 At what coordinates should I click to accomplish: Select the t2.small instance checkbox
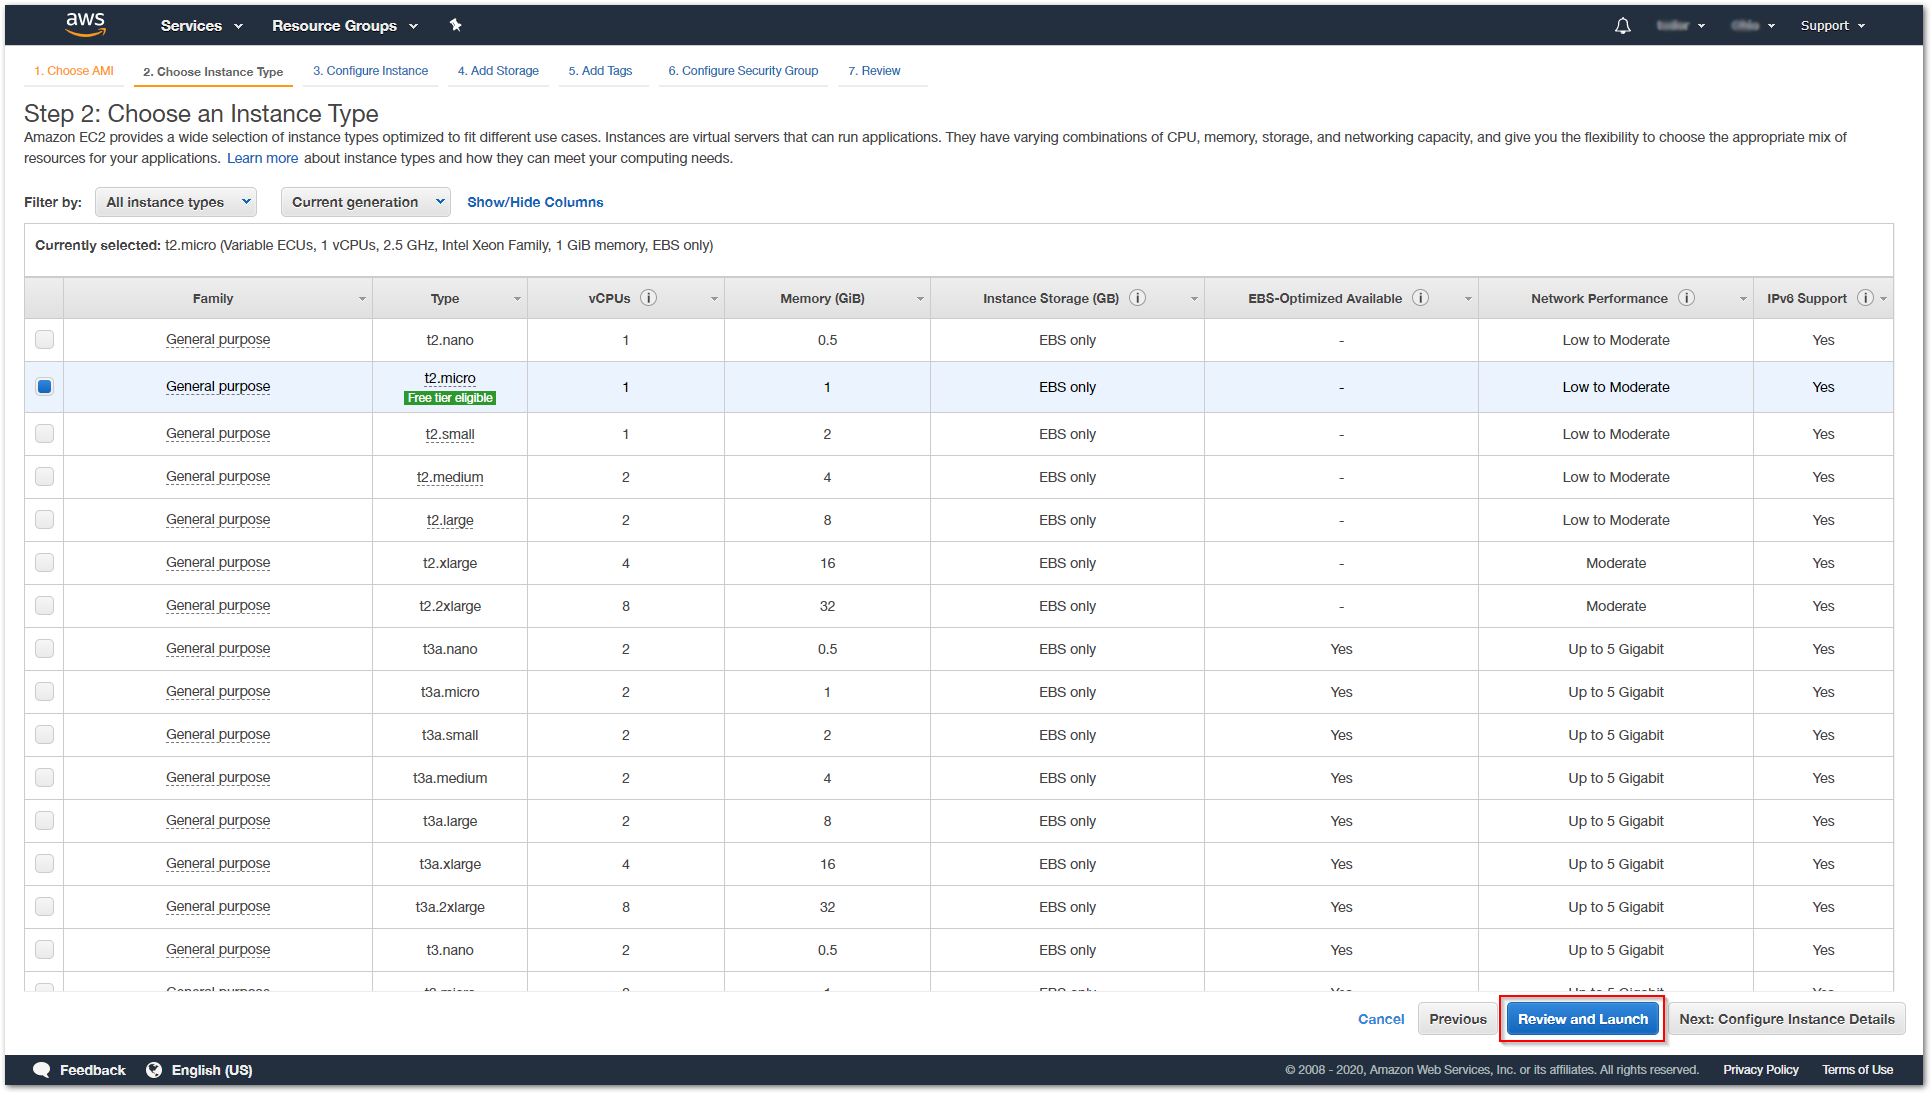pyautogui.click(x=44, y=434)
